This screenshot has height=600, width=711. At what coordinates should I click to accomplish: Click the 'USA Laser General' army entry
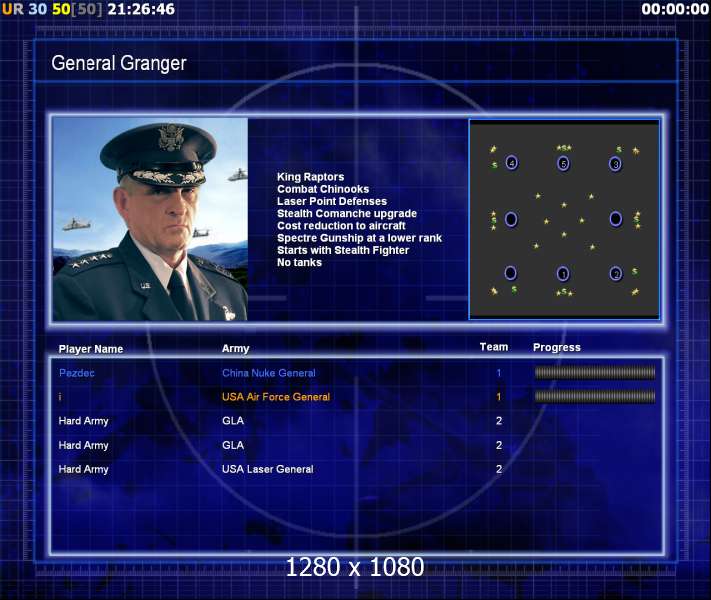click(x=268, y=469)
